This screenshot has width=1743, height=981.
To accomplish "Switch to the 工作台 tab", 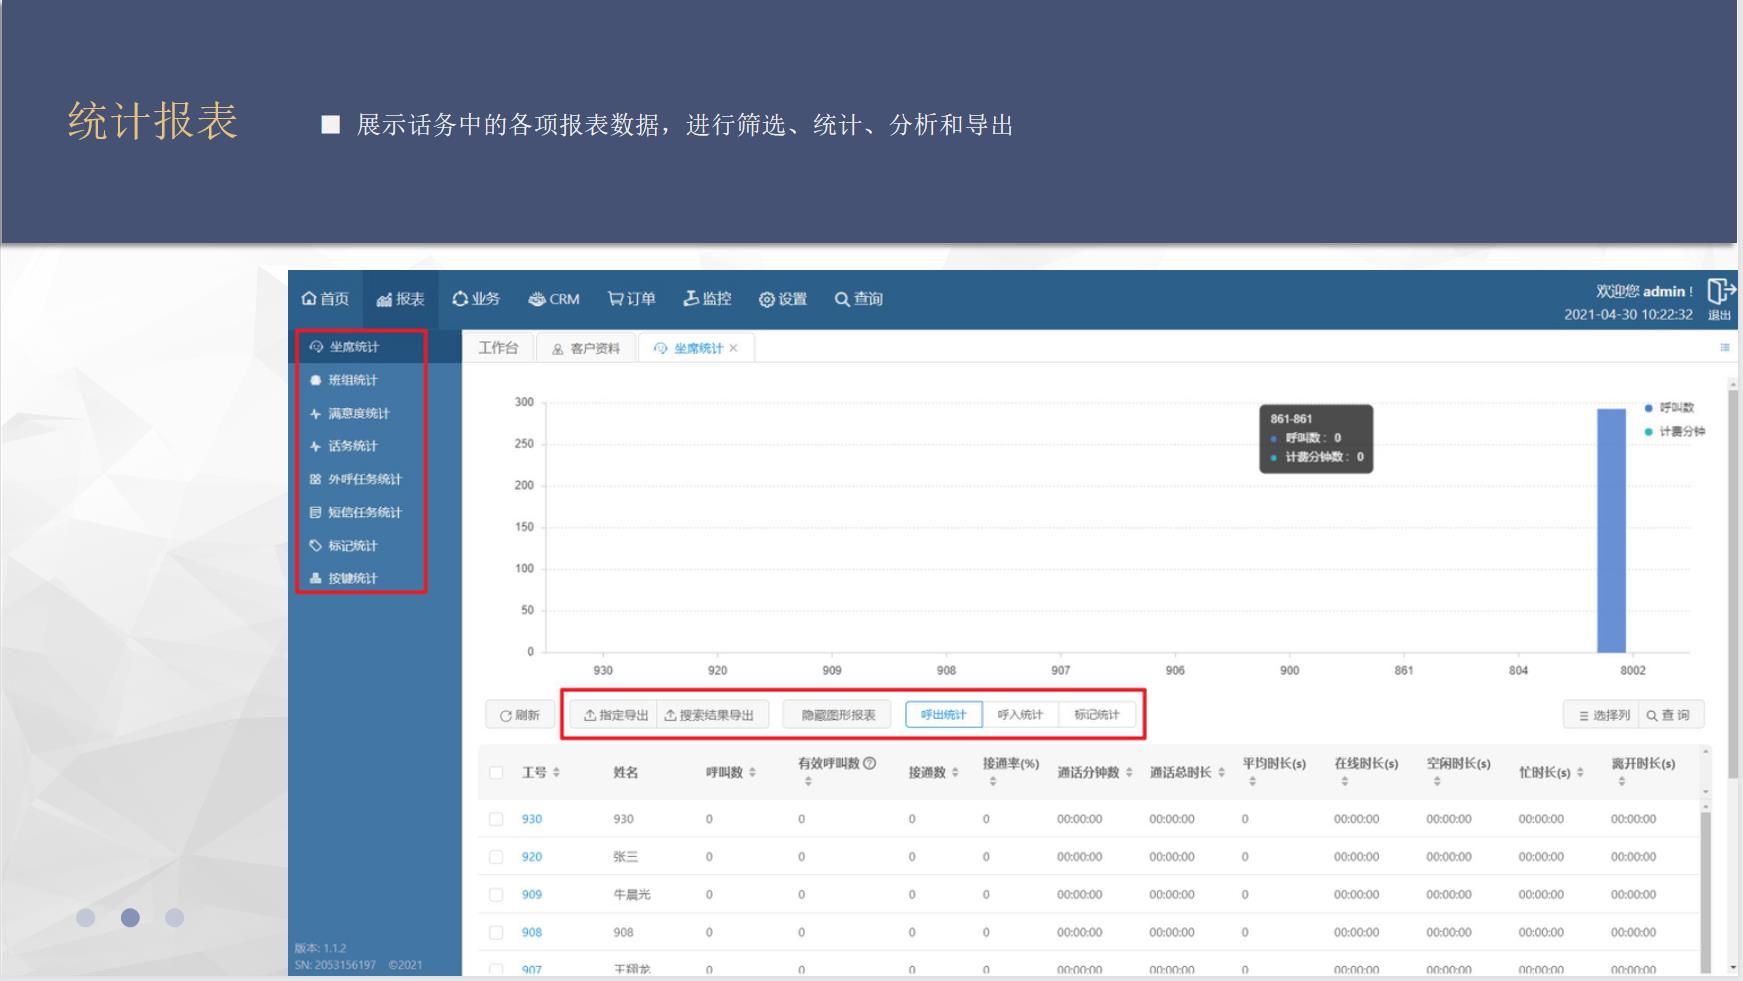I will [x=498, y=348].
